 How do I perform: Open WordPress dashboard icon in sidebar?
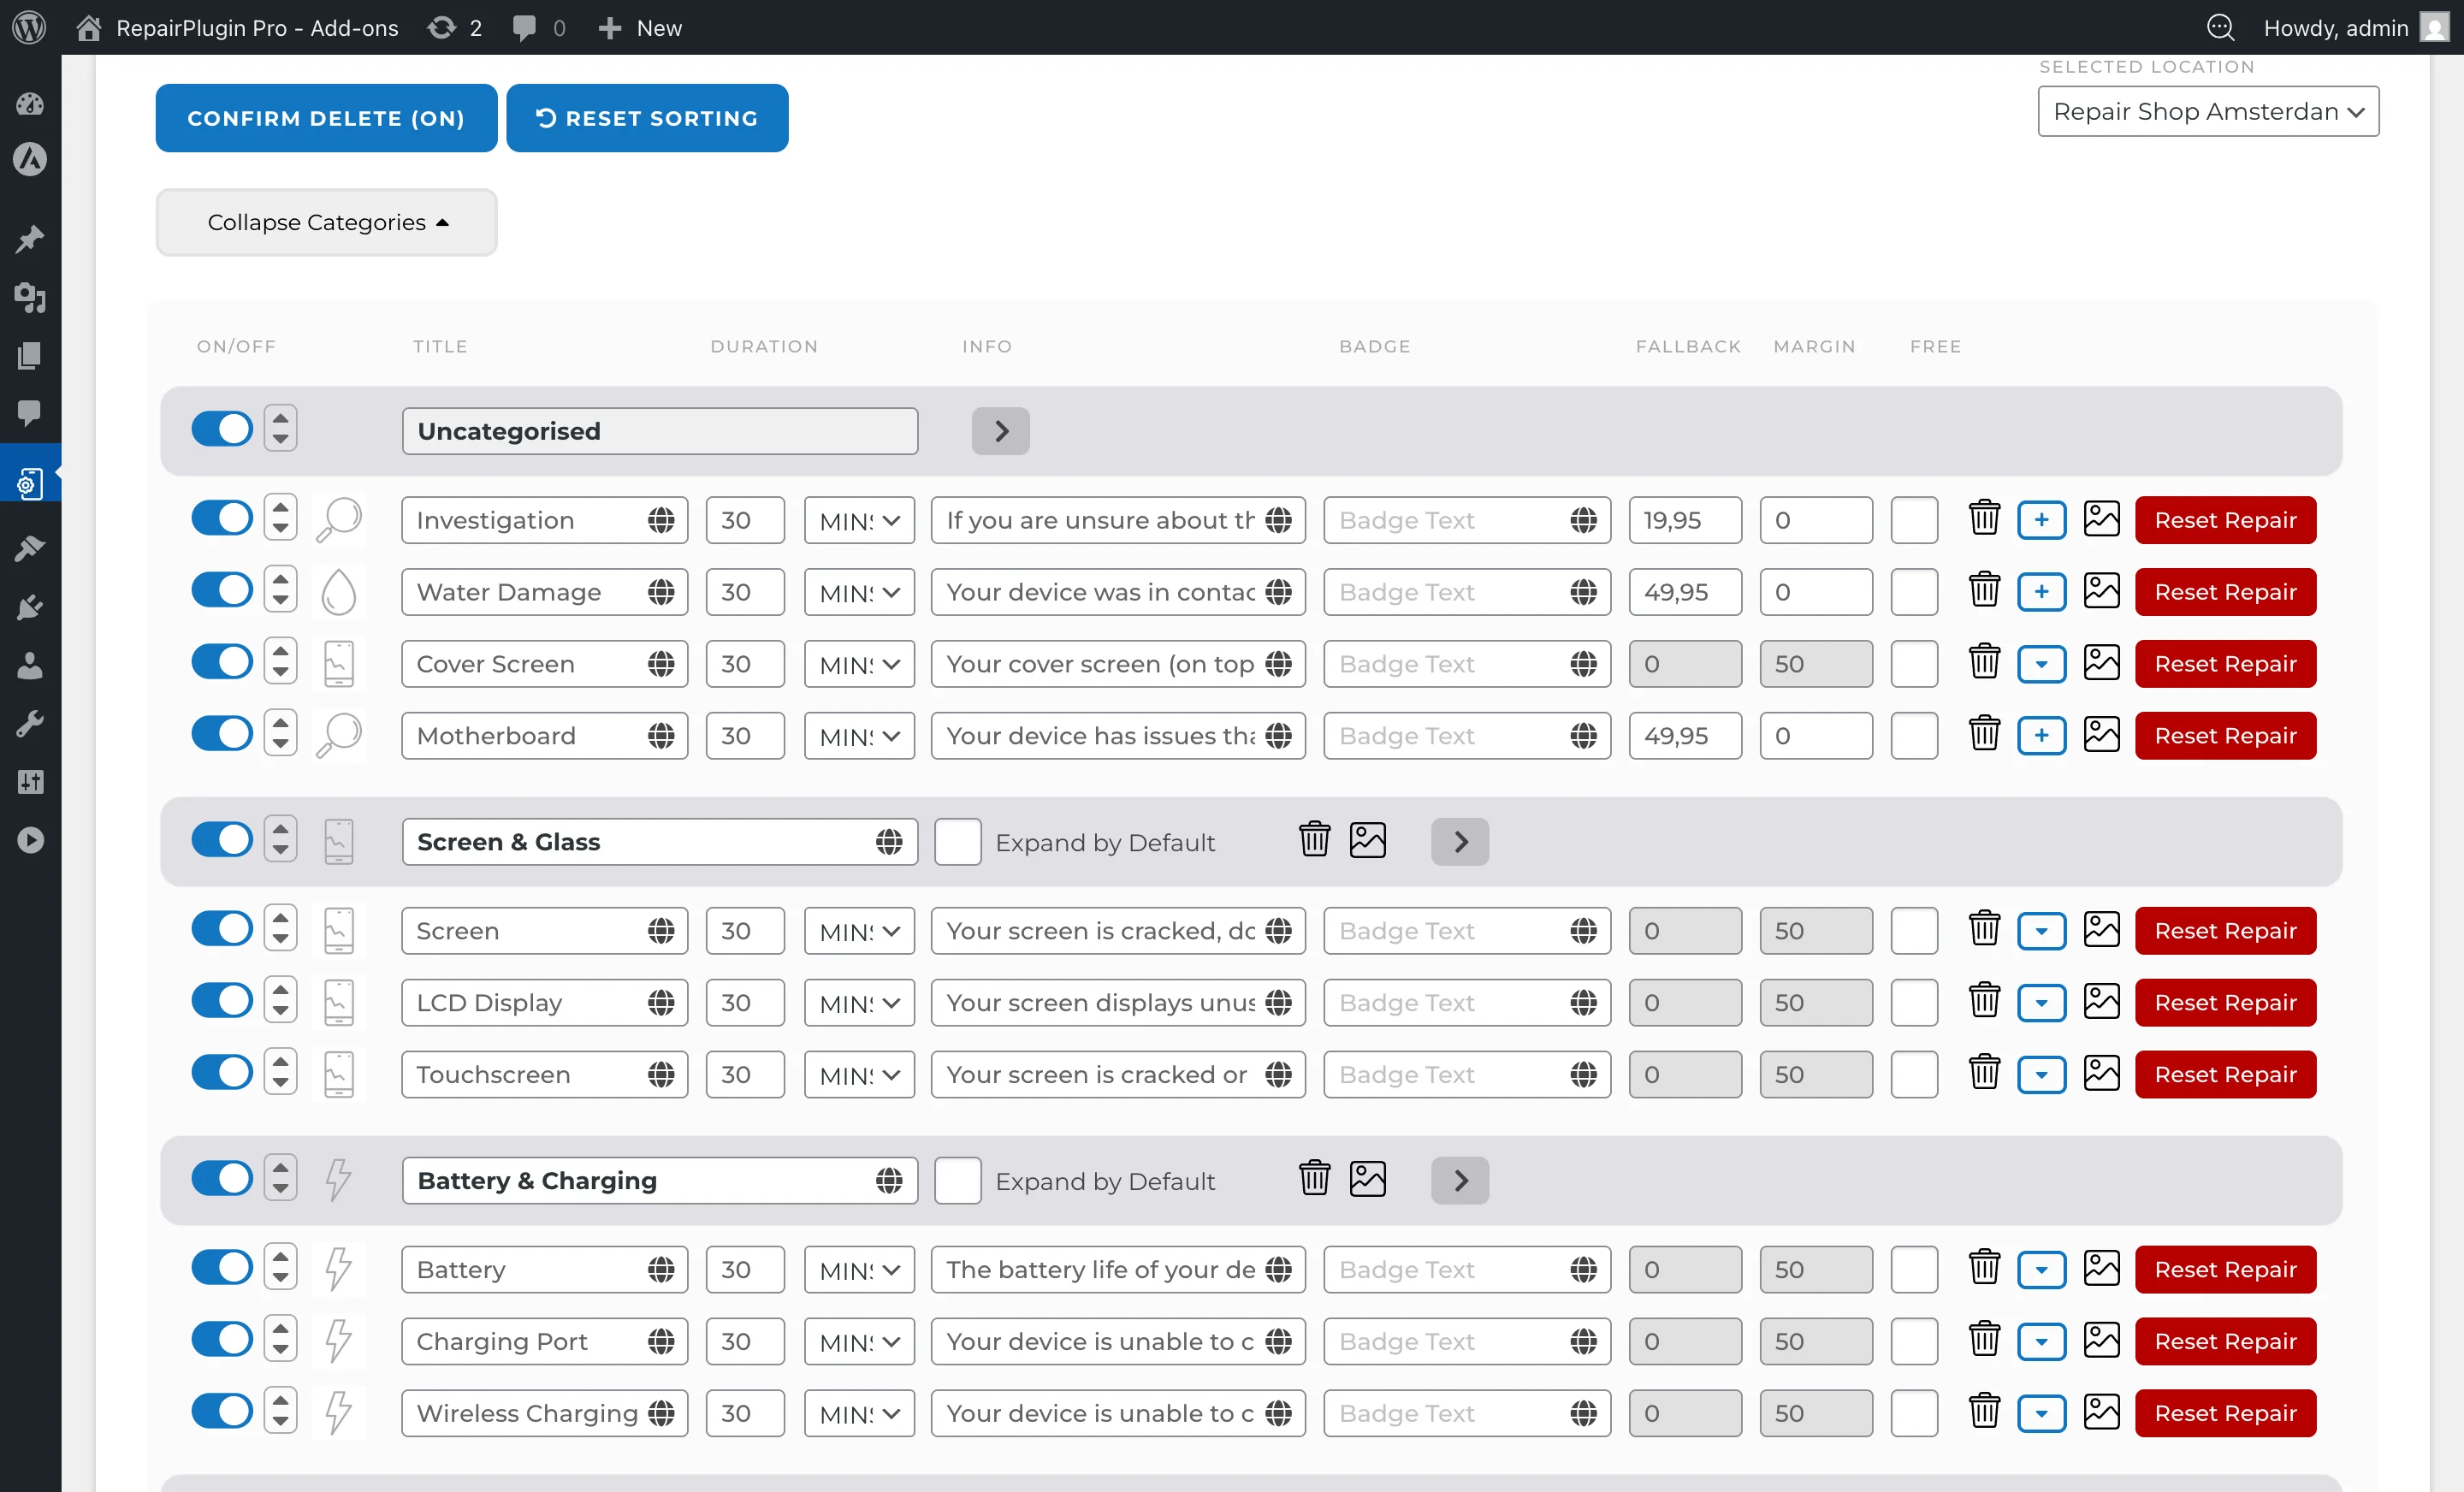point(30,104)
